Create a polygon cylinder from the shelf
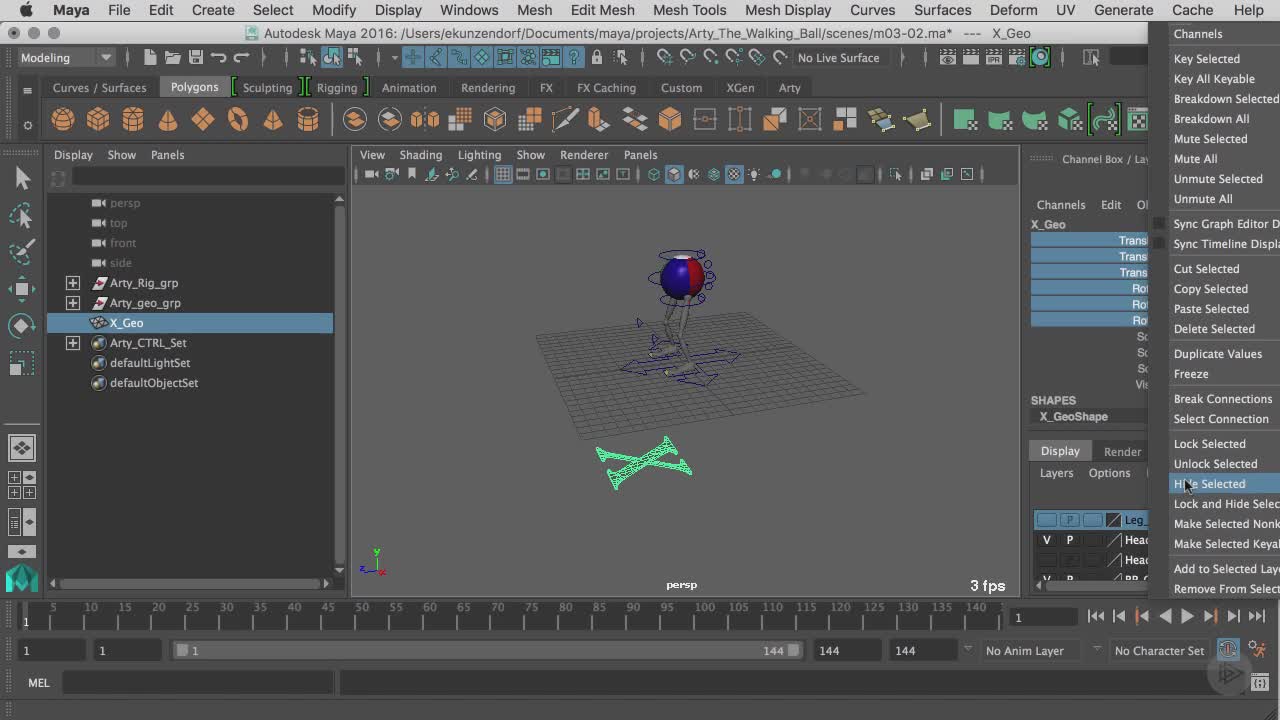This screenshot has height=720, width=1280. 133,120
